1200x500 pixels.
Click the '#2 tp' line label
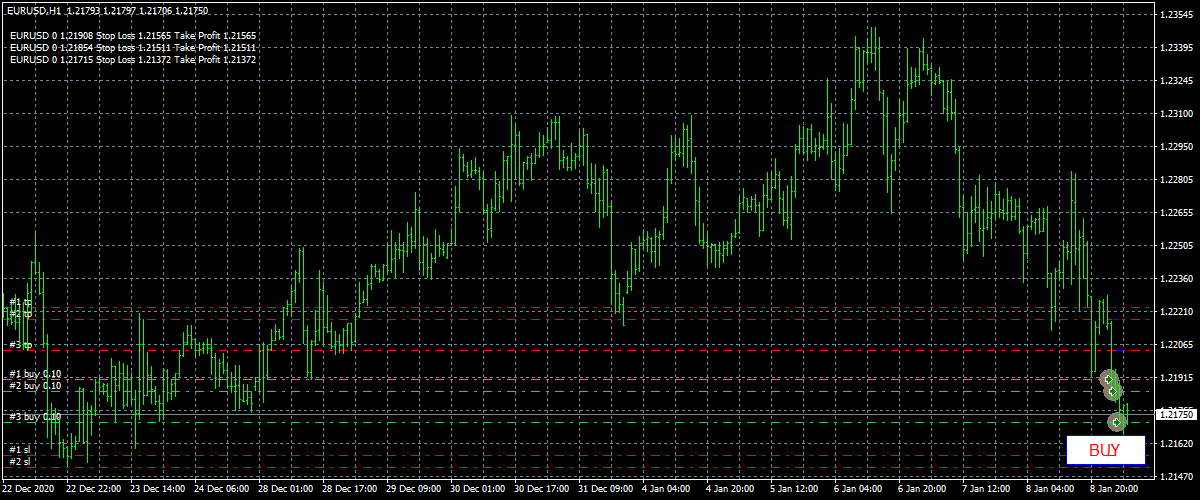(21, 313)
